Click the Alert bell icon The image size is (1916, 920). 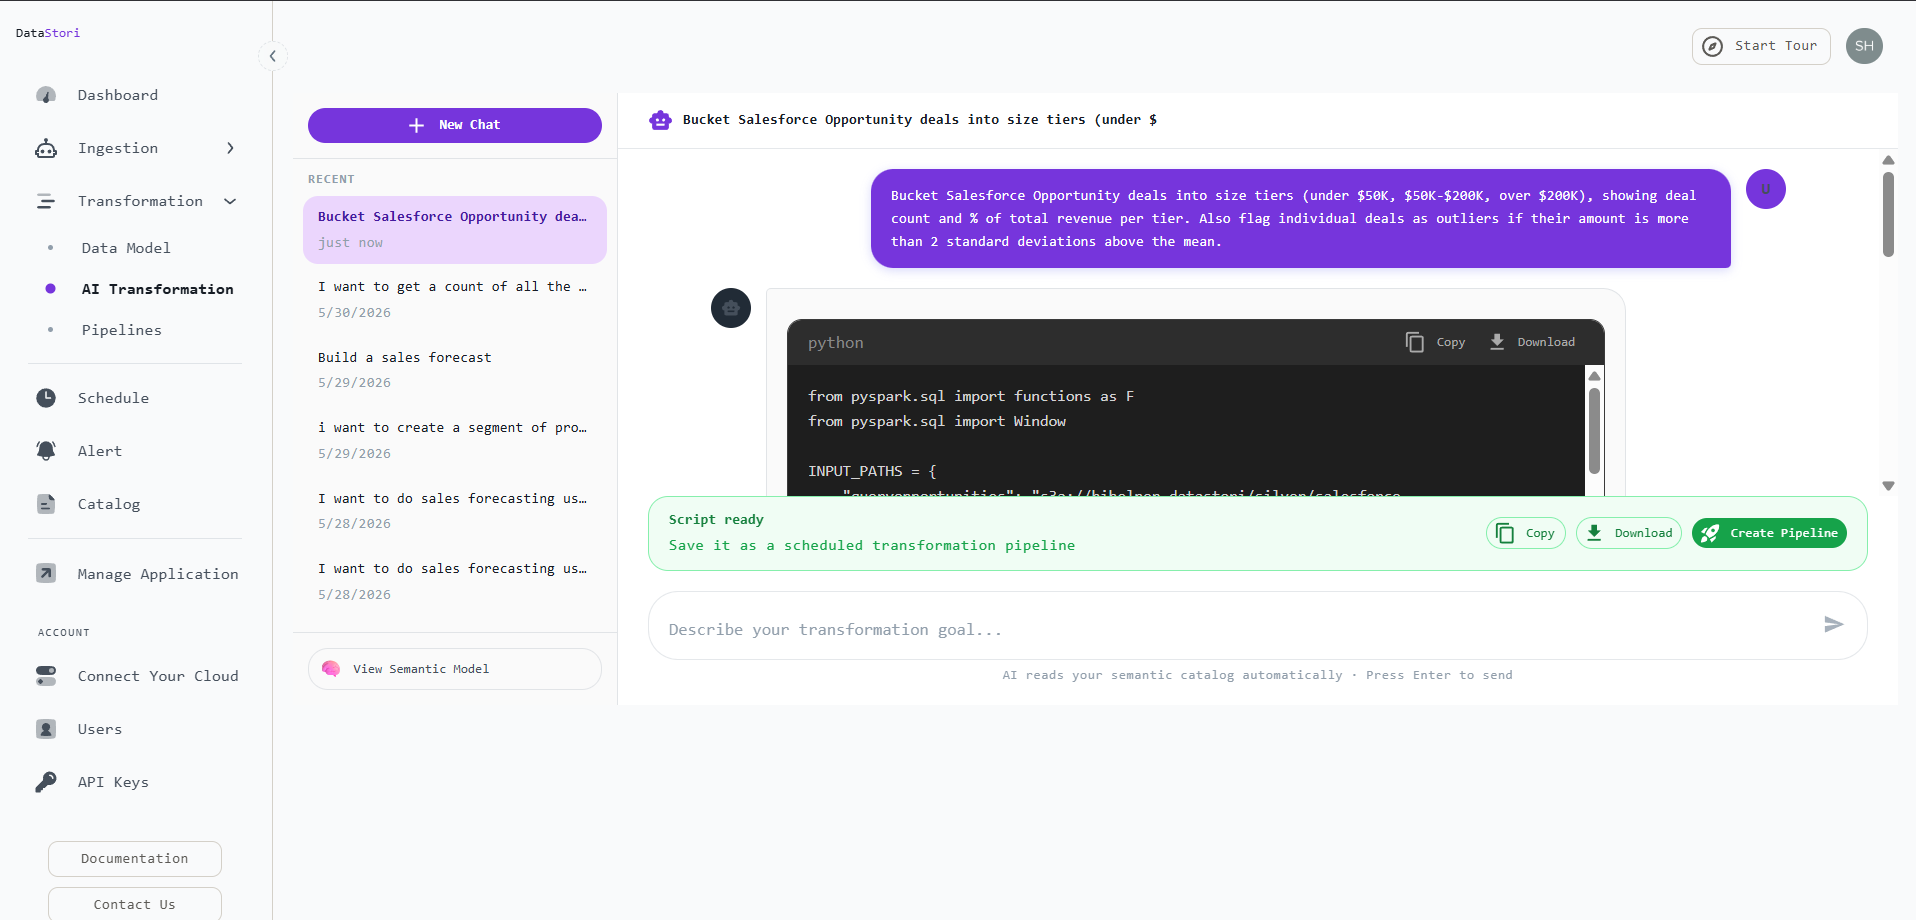coord(46,451)
